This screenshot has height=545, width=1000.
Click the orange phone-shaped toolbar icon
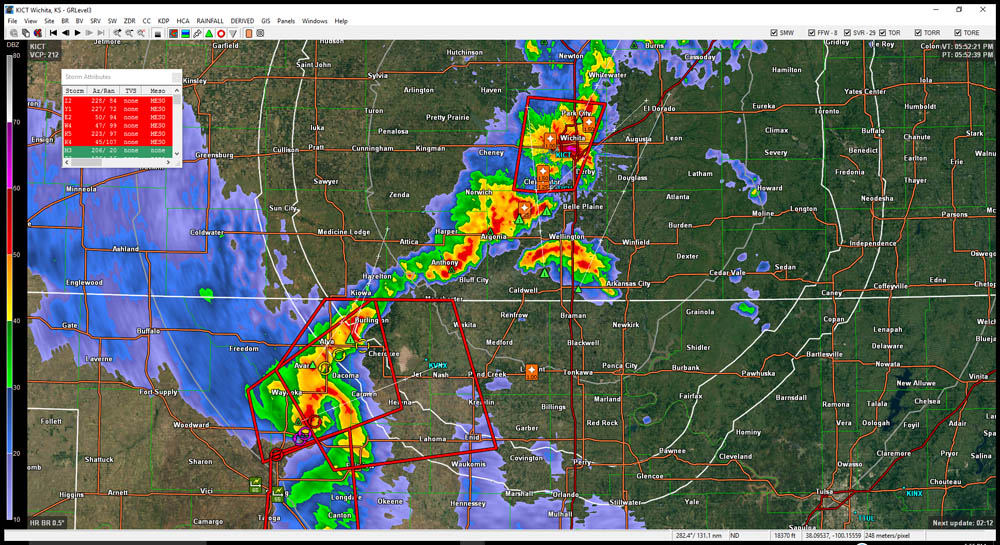[248, 33]
